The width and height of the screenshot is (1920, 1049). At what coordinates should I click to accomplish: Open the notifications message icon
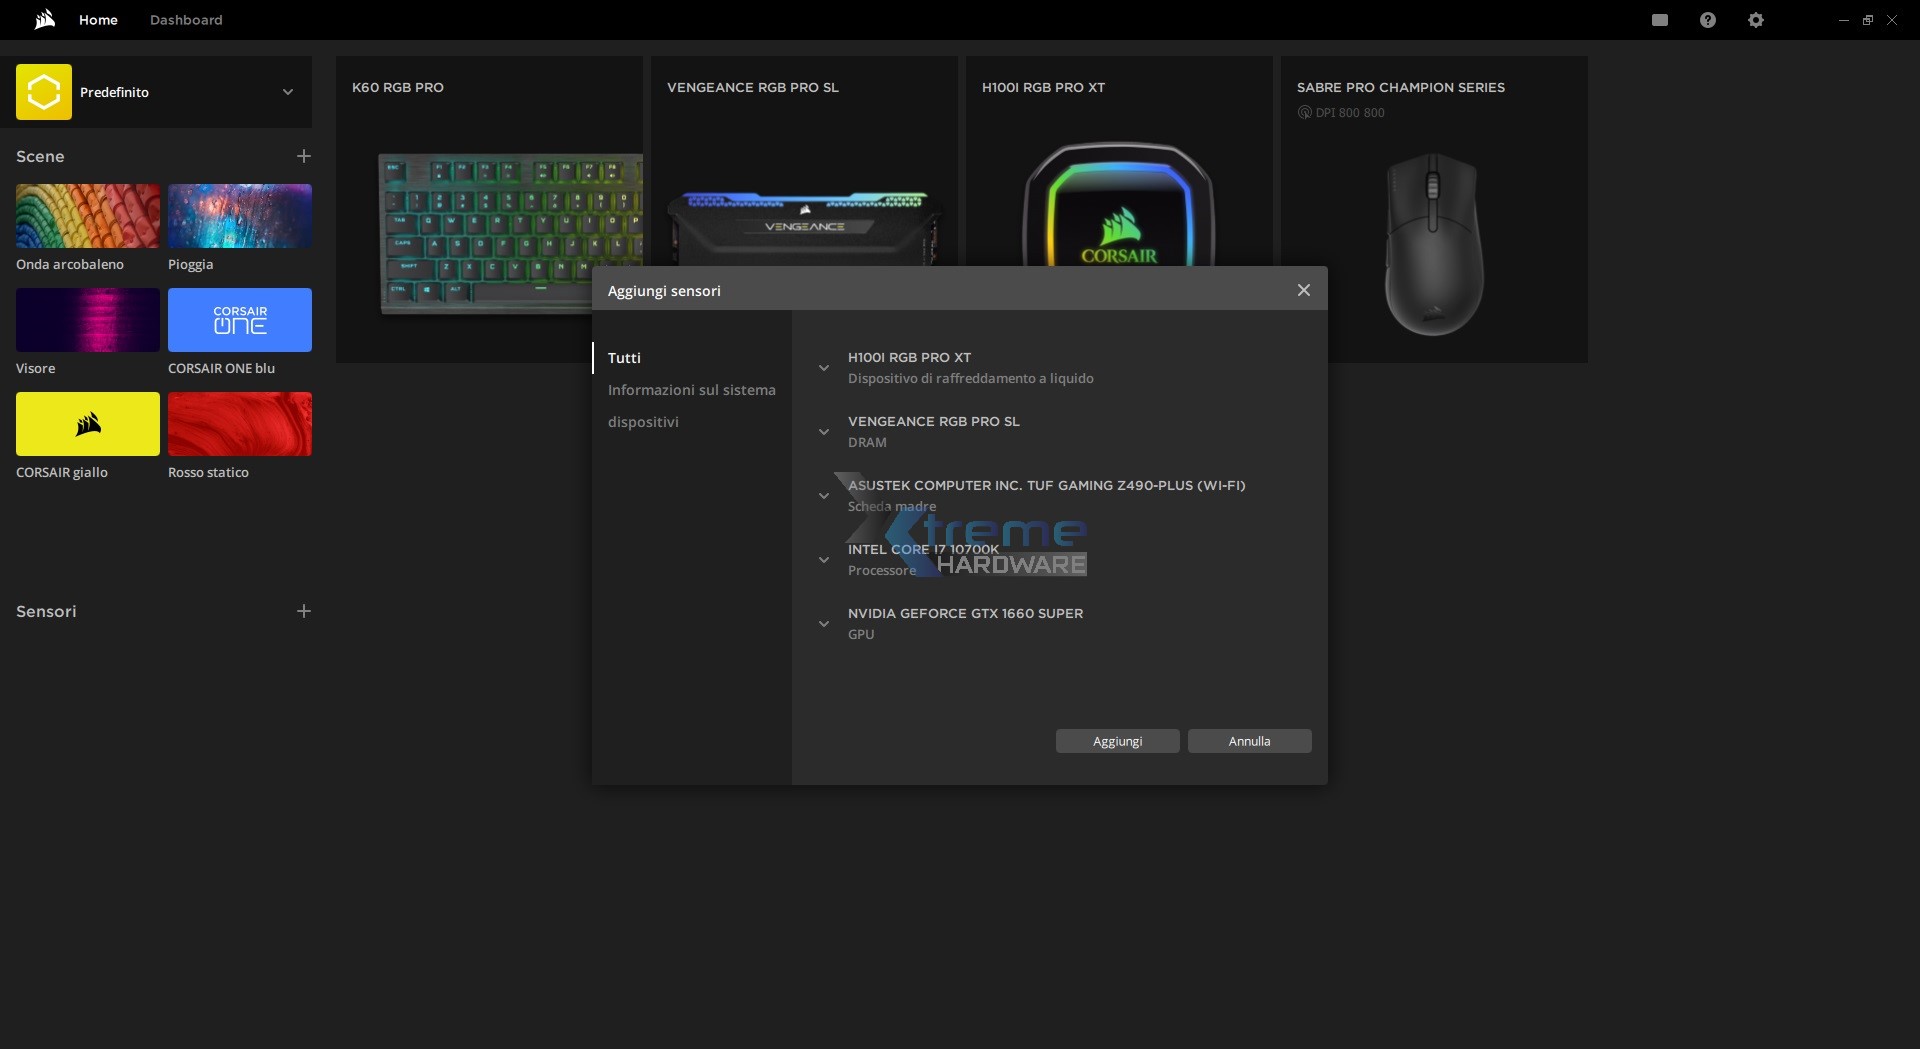tap(1659, 20)
